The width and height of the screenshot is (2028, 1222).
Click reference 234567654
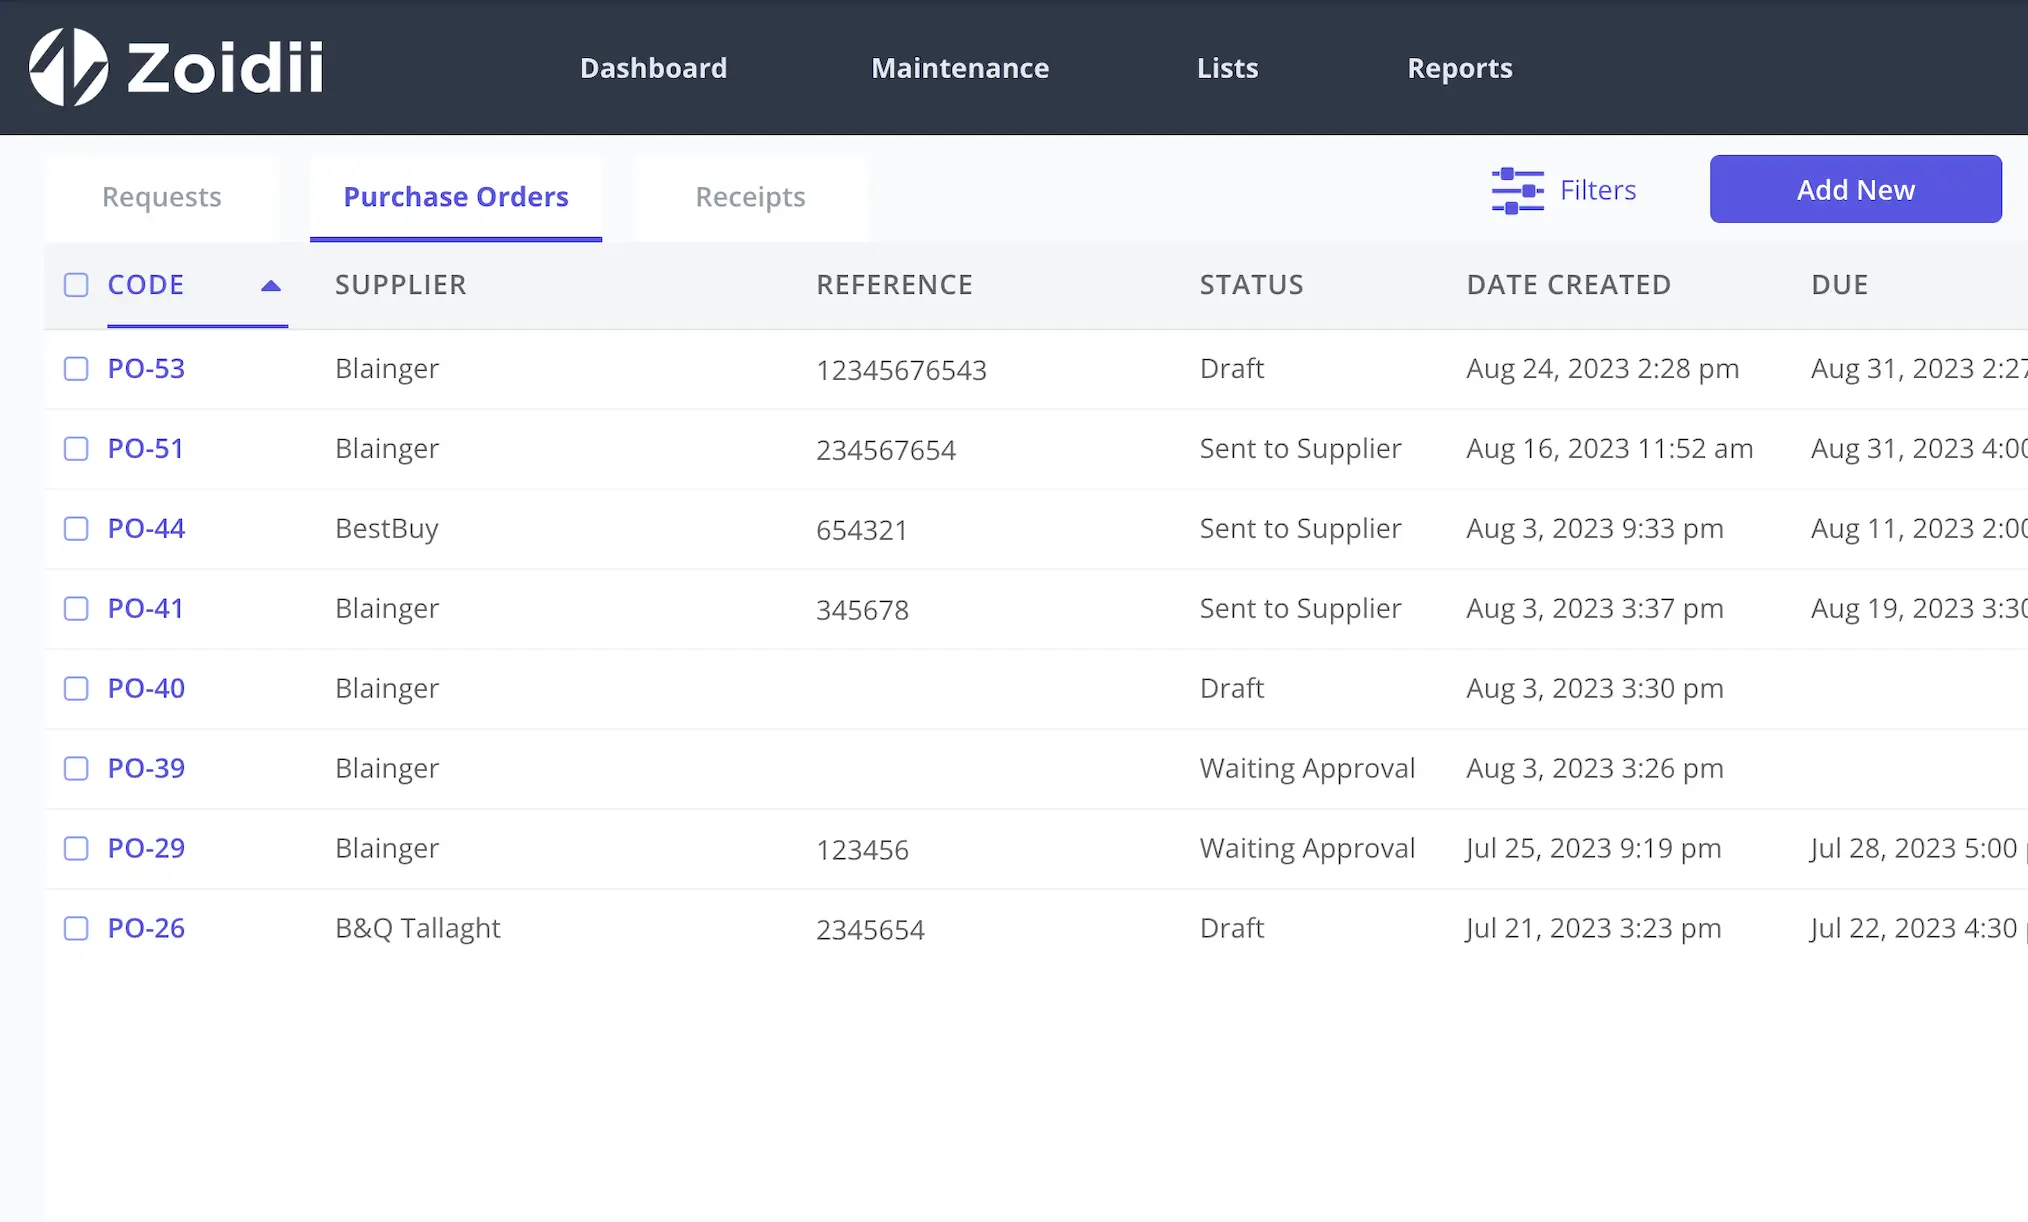pyautogui.click(x=886, y=450)
